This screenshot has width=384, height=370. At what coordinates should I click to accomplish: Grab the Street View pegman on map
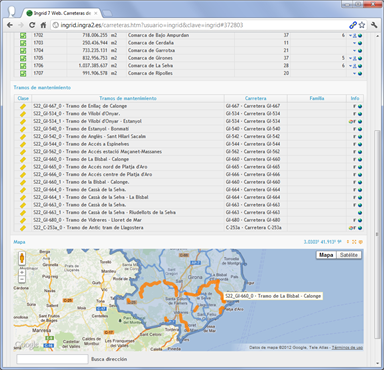tap(22, 258)
